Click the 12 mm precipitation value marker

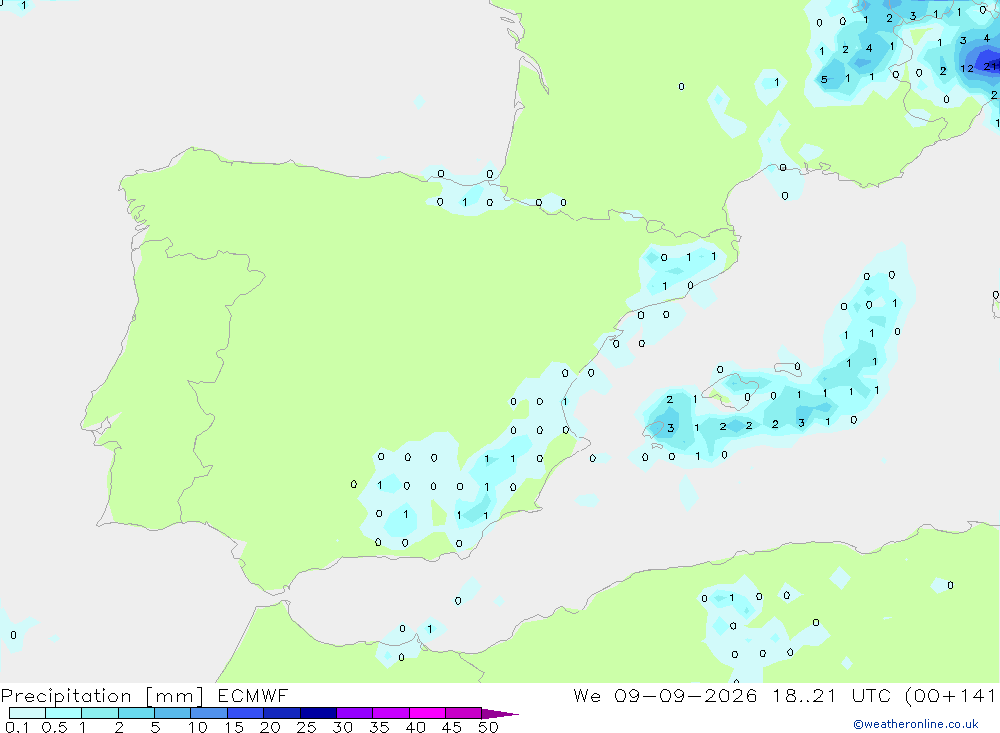point(967,68)
